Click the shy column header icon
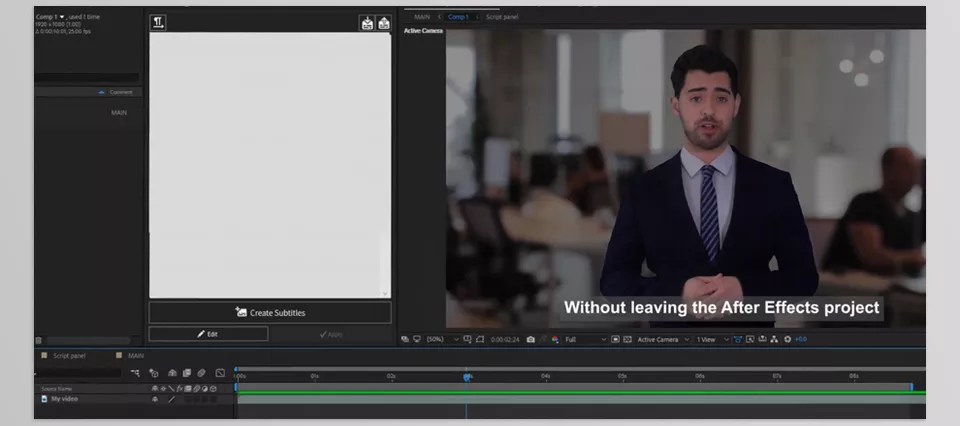The height and width of the screenshot is (426, 960). pos(155,389)
